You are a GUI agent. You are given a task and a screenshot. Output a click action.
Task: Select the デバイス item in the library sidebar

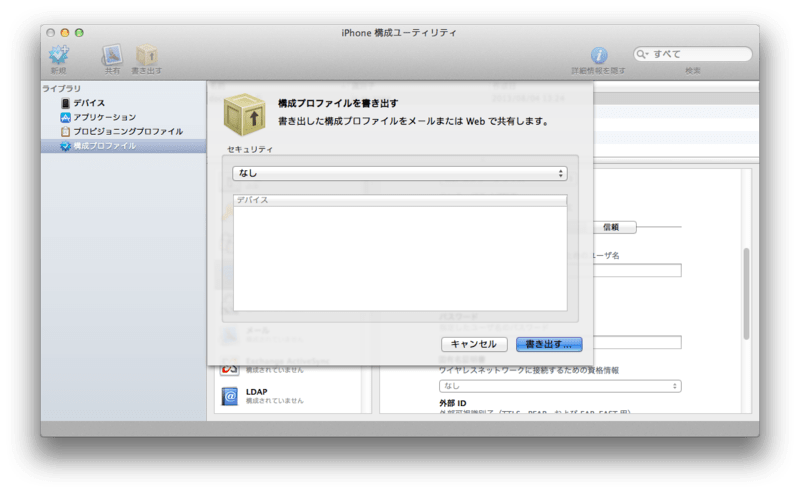[123, 103]
